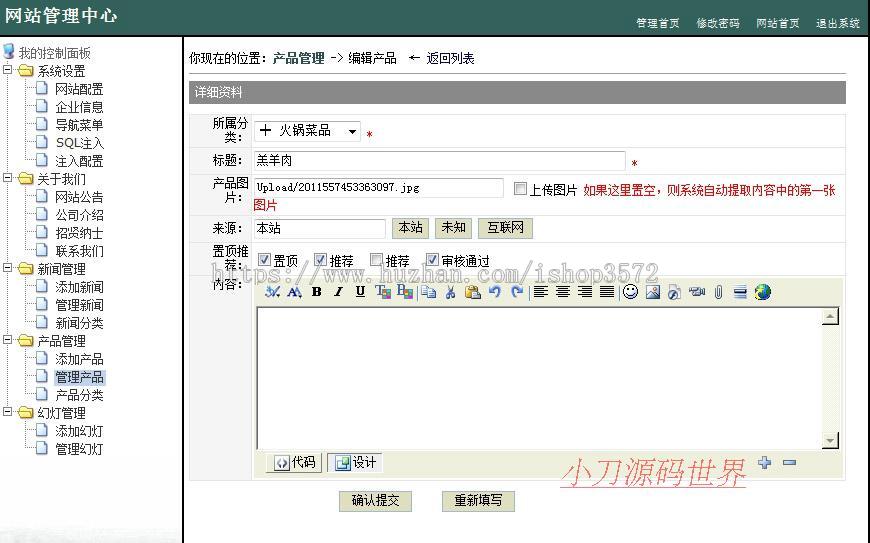
Task: Open 添加产品 in the sidebar tree
Action: click(x=79, y=359)
